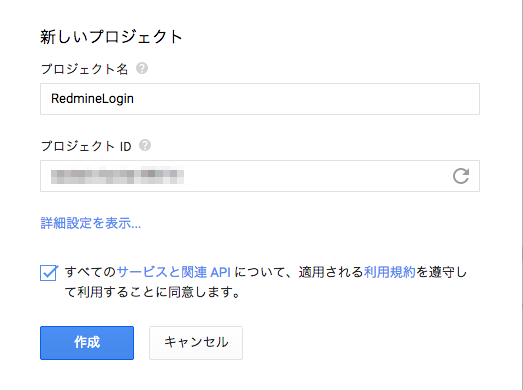The height and width of the screenshot is (390, 523).
Task: Click the blue 作成 create button
Action: tap(87, 343)
